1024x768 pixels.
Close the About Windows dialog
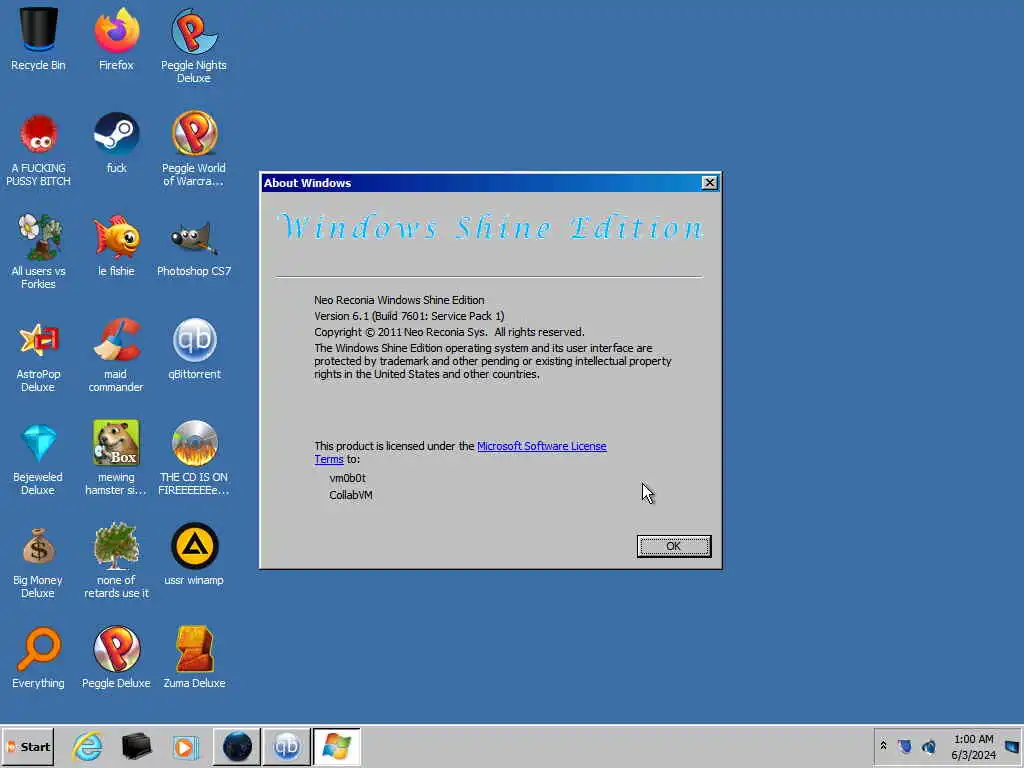tap(709, 183)
